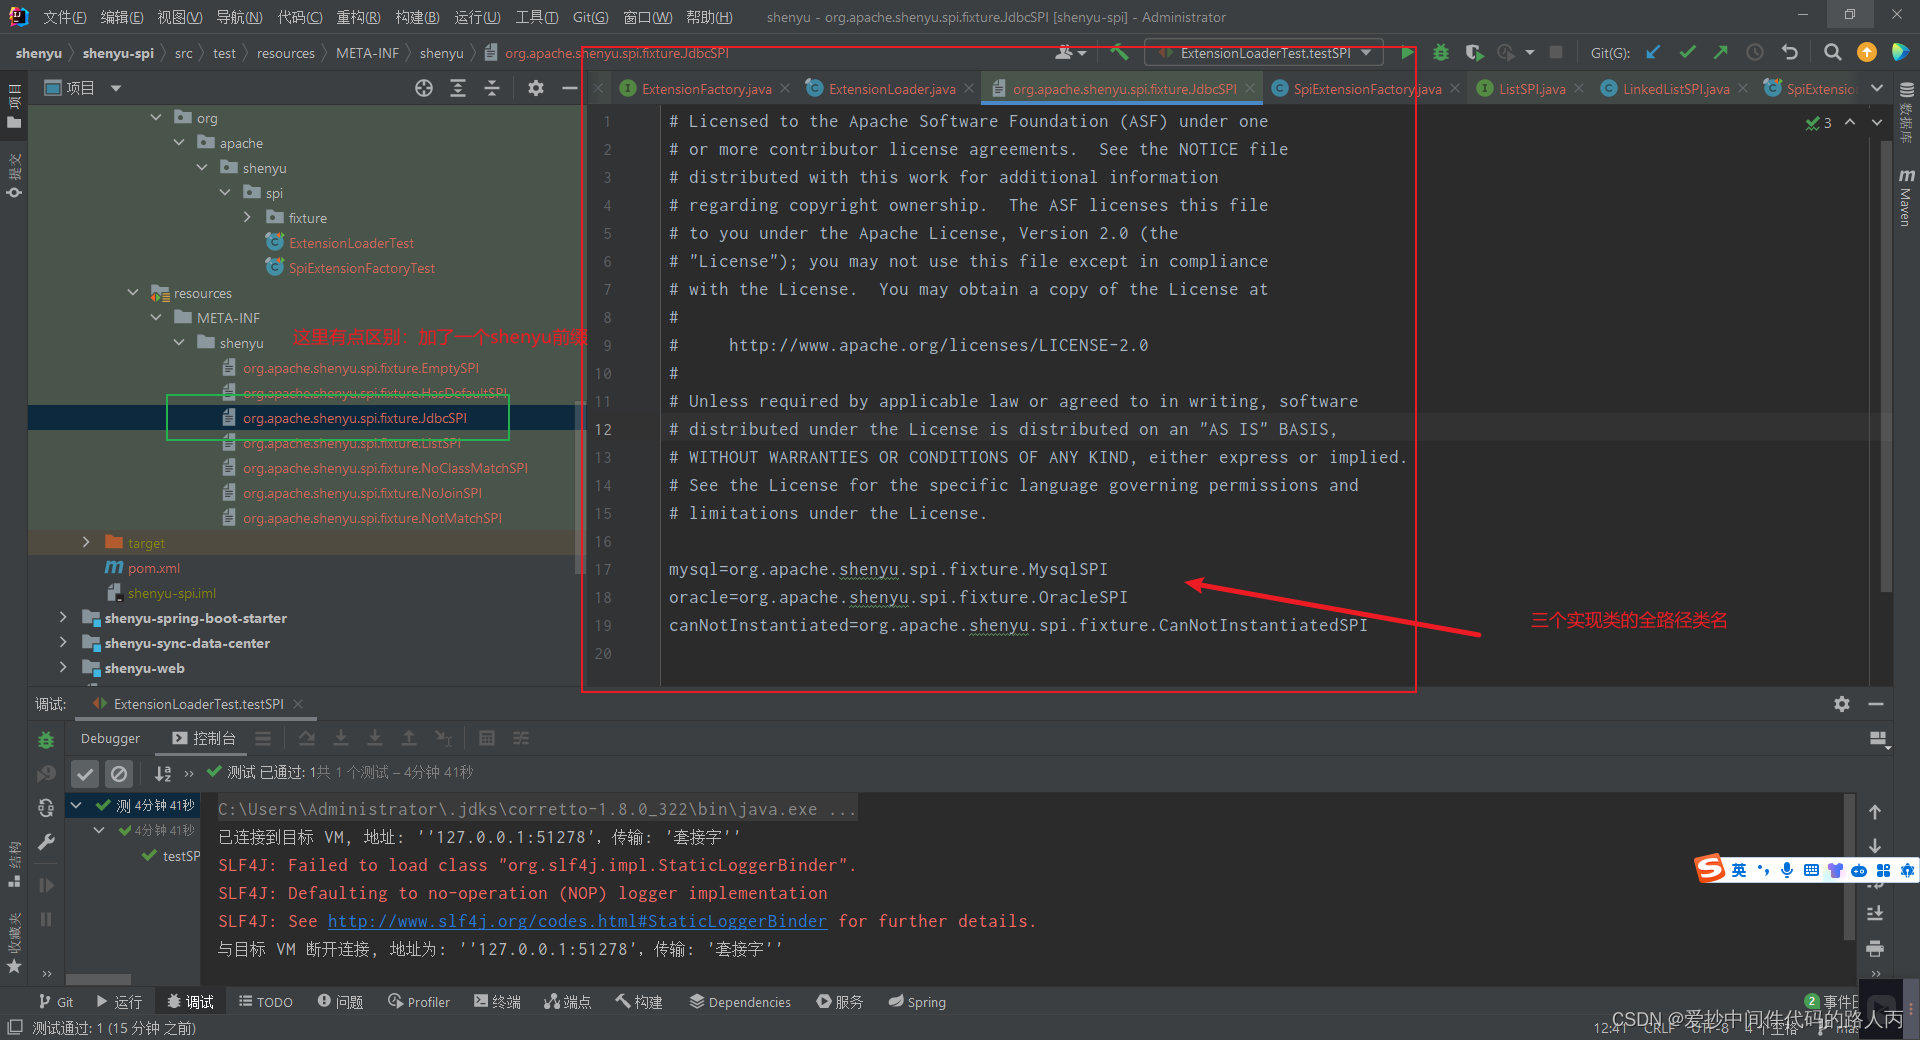The image size is (1920, 1040).
Task: Toggle show passed tests with the checkmark button
Action: (x=85, y=773)
